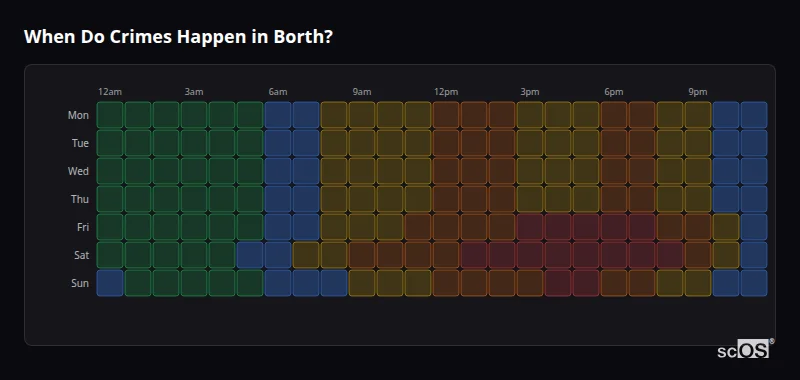
Task: Click the Sunday 12pm heatmap cell
Action: pos(446,283)
